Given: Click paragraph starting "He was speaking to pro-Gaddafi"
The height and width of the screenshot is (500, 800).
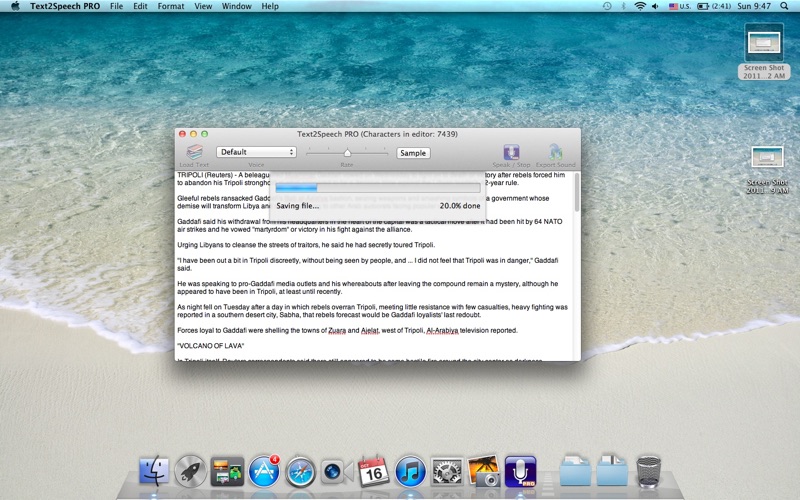Looking at the screenshot, I should pos(368,288).
